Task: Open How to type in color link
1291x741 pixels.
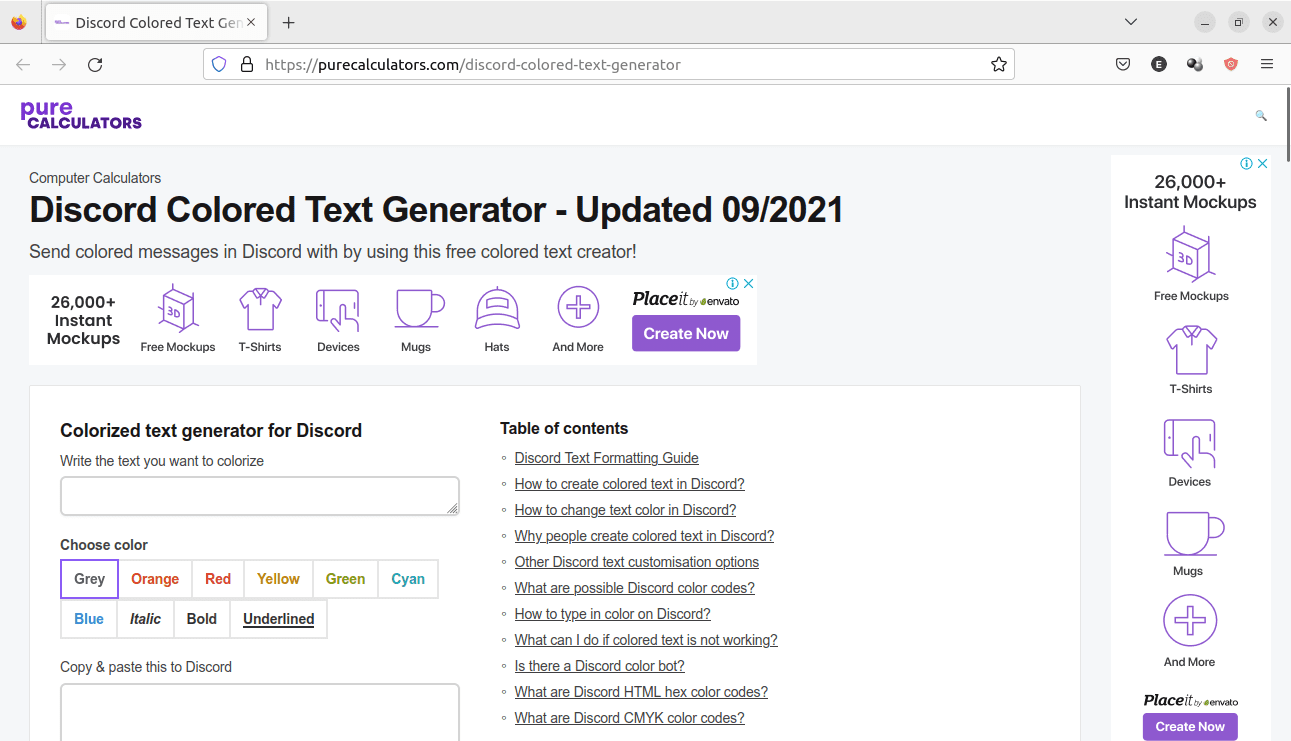Action: point(613,614)
